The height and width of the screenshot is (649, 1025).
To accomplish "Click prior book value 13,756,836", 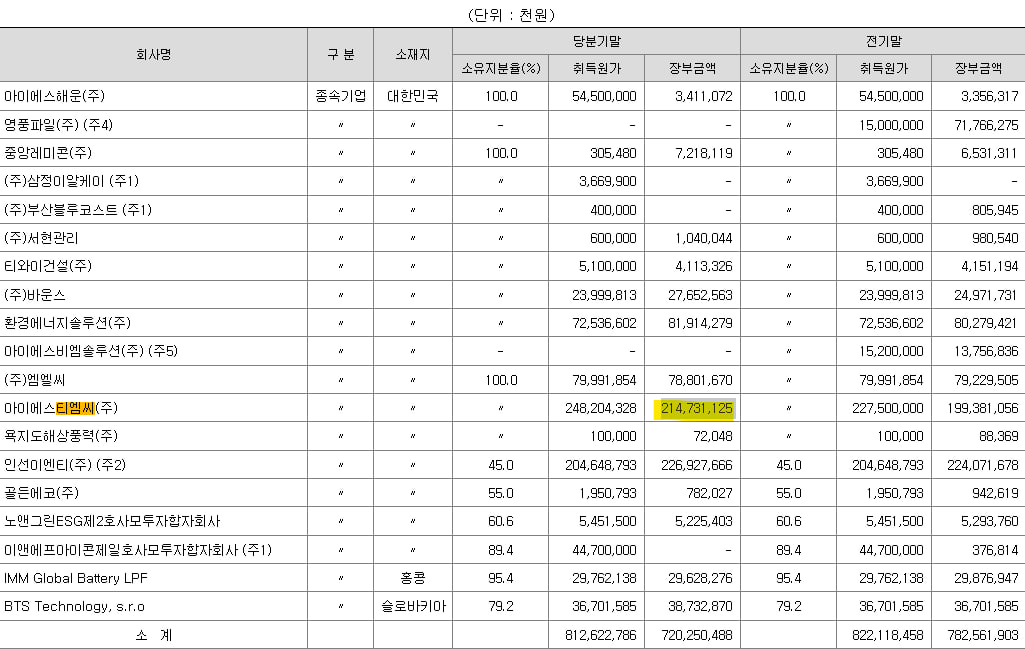I will [x=986, y=351].
